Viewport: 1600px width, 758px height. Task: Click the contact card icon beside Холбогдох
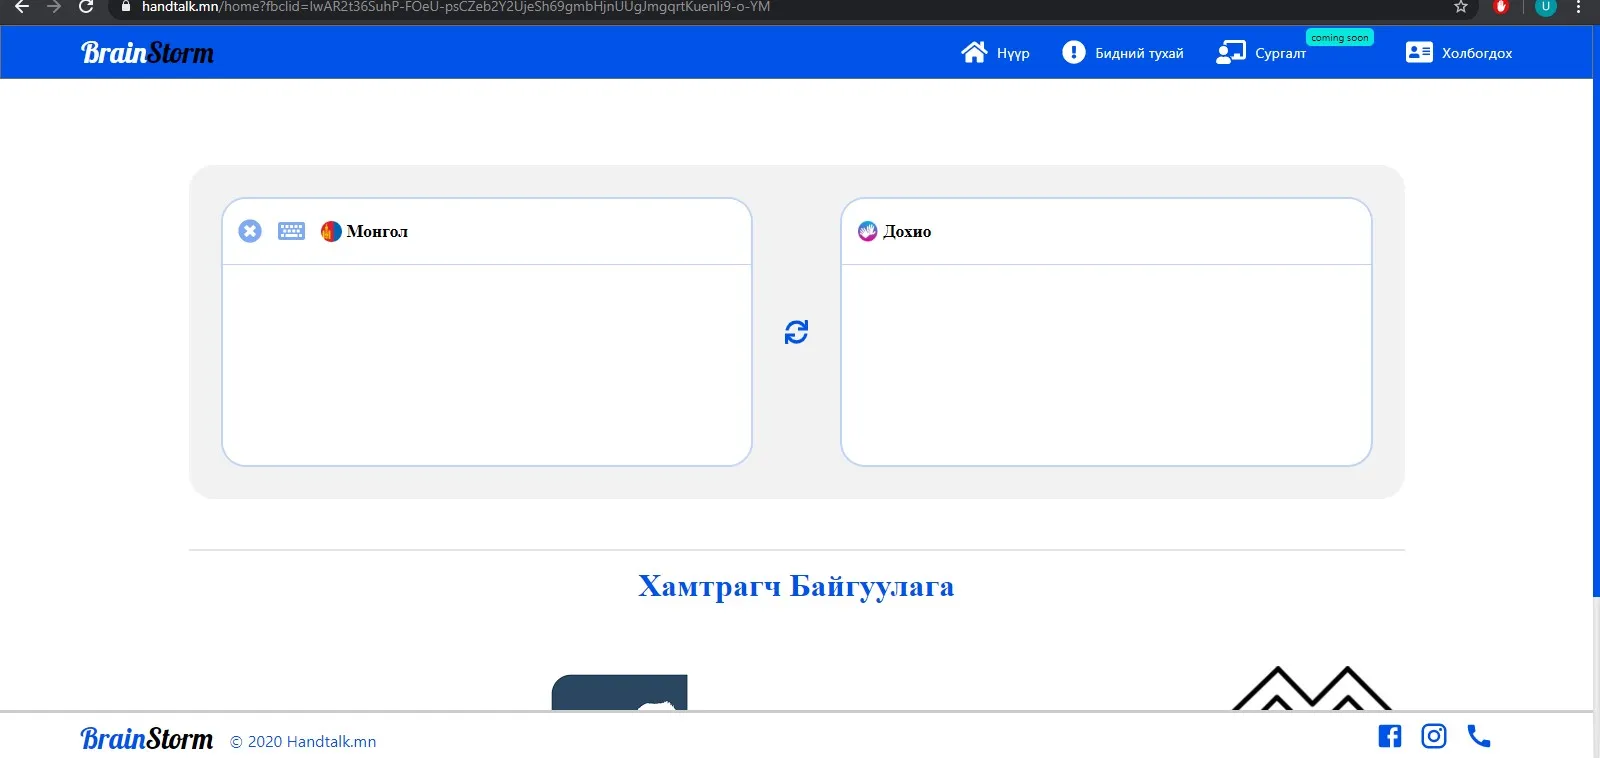[1419, 52]
